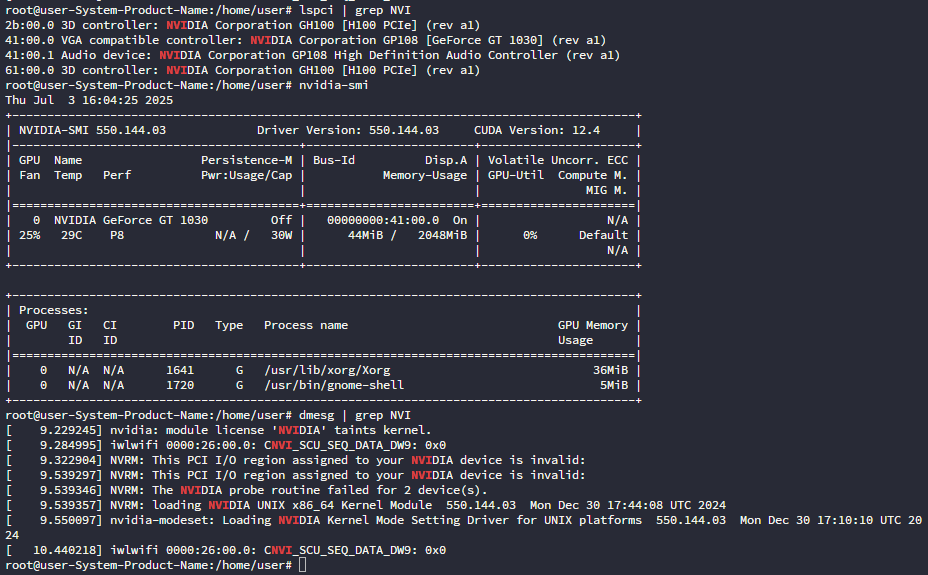This screenshot has width=928, height=575.
Task: Click the 'P8' performance state value
Action: click(117, 235)
